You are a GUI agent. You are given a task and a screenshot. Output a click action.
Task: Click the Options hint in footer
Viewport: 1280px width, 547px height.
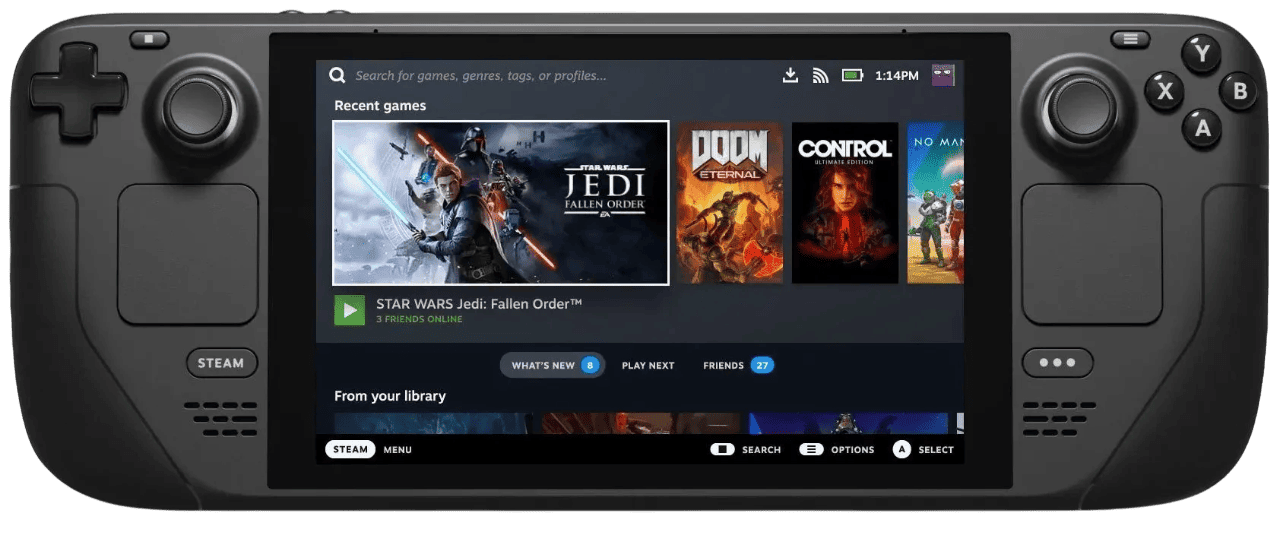coord(837,450)
